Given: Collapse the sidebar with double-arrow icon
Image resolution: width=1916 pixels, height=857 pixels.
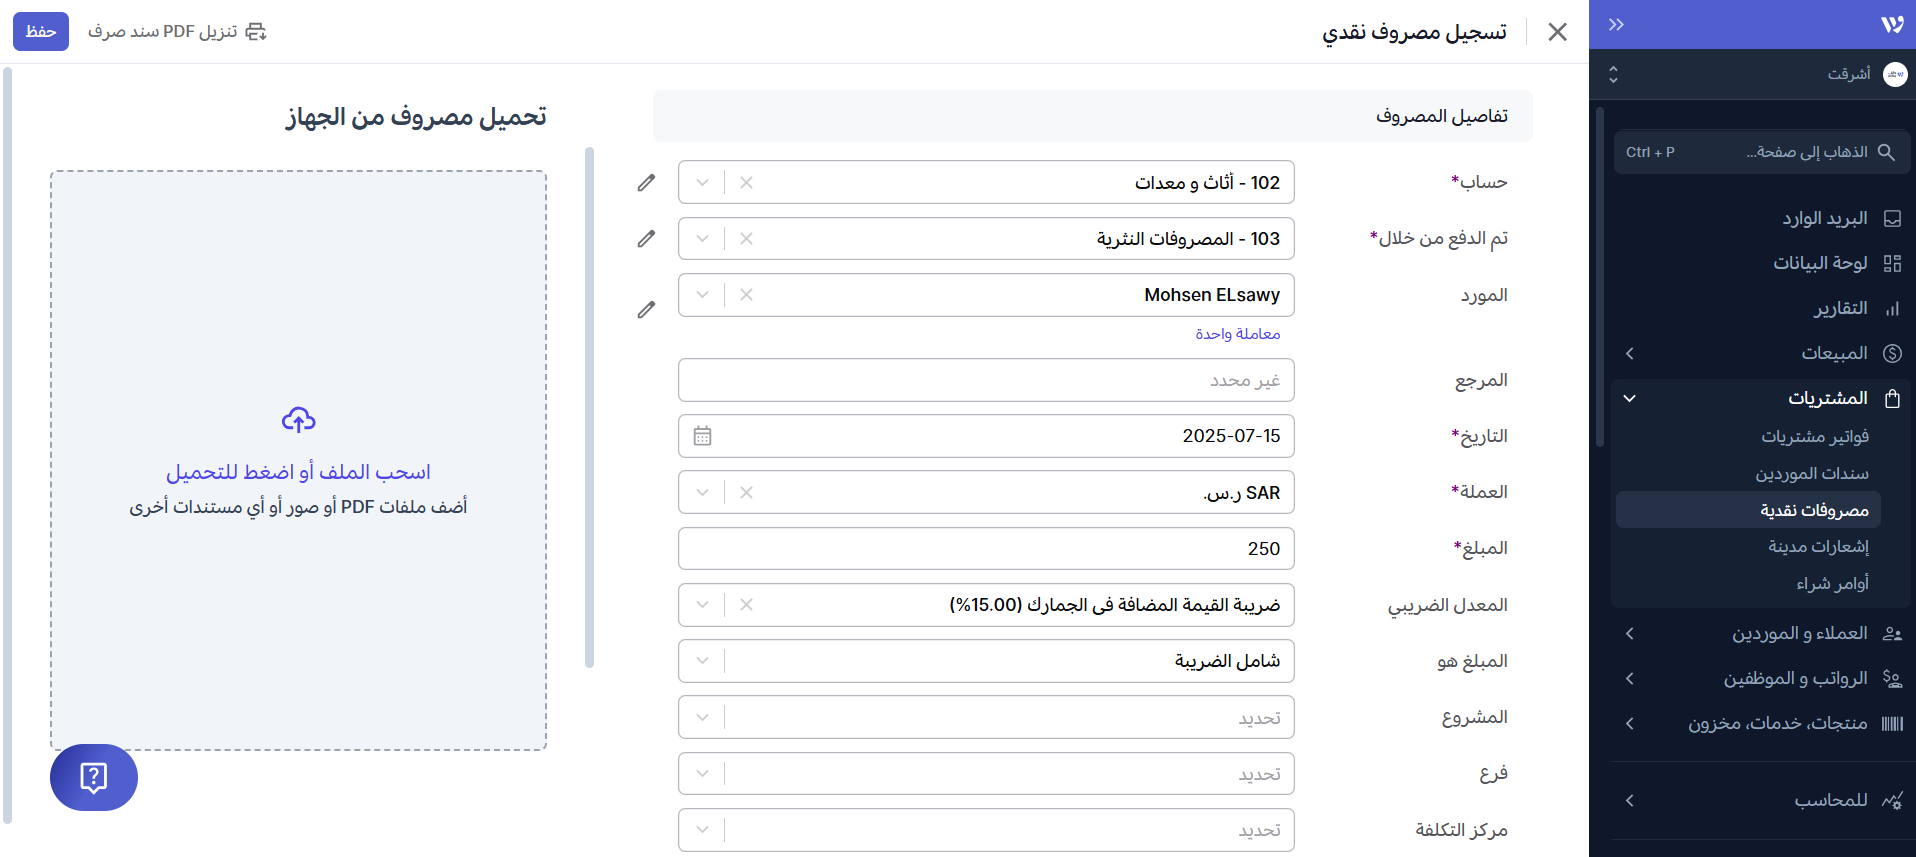Looking at the screenshot, I should point(1616,25).
